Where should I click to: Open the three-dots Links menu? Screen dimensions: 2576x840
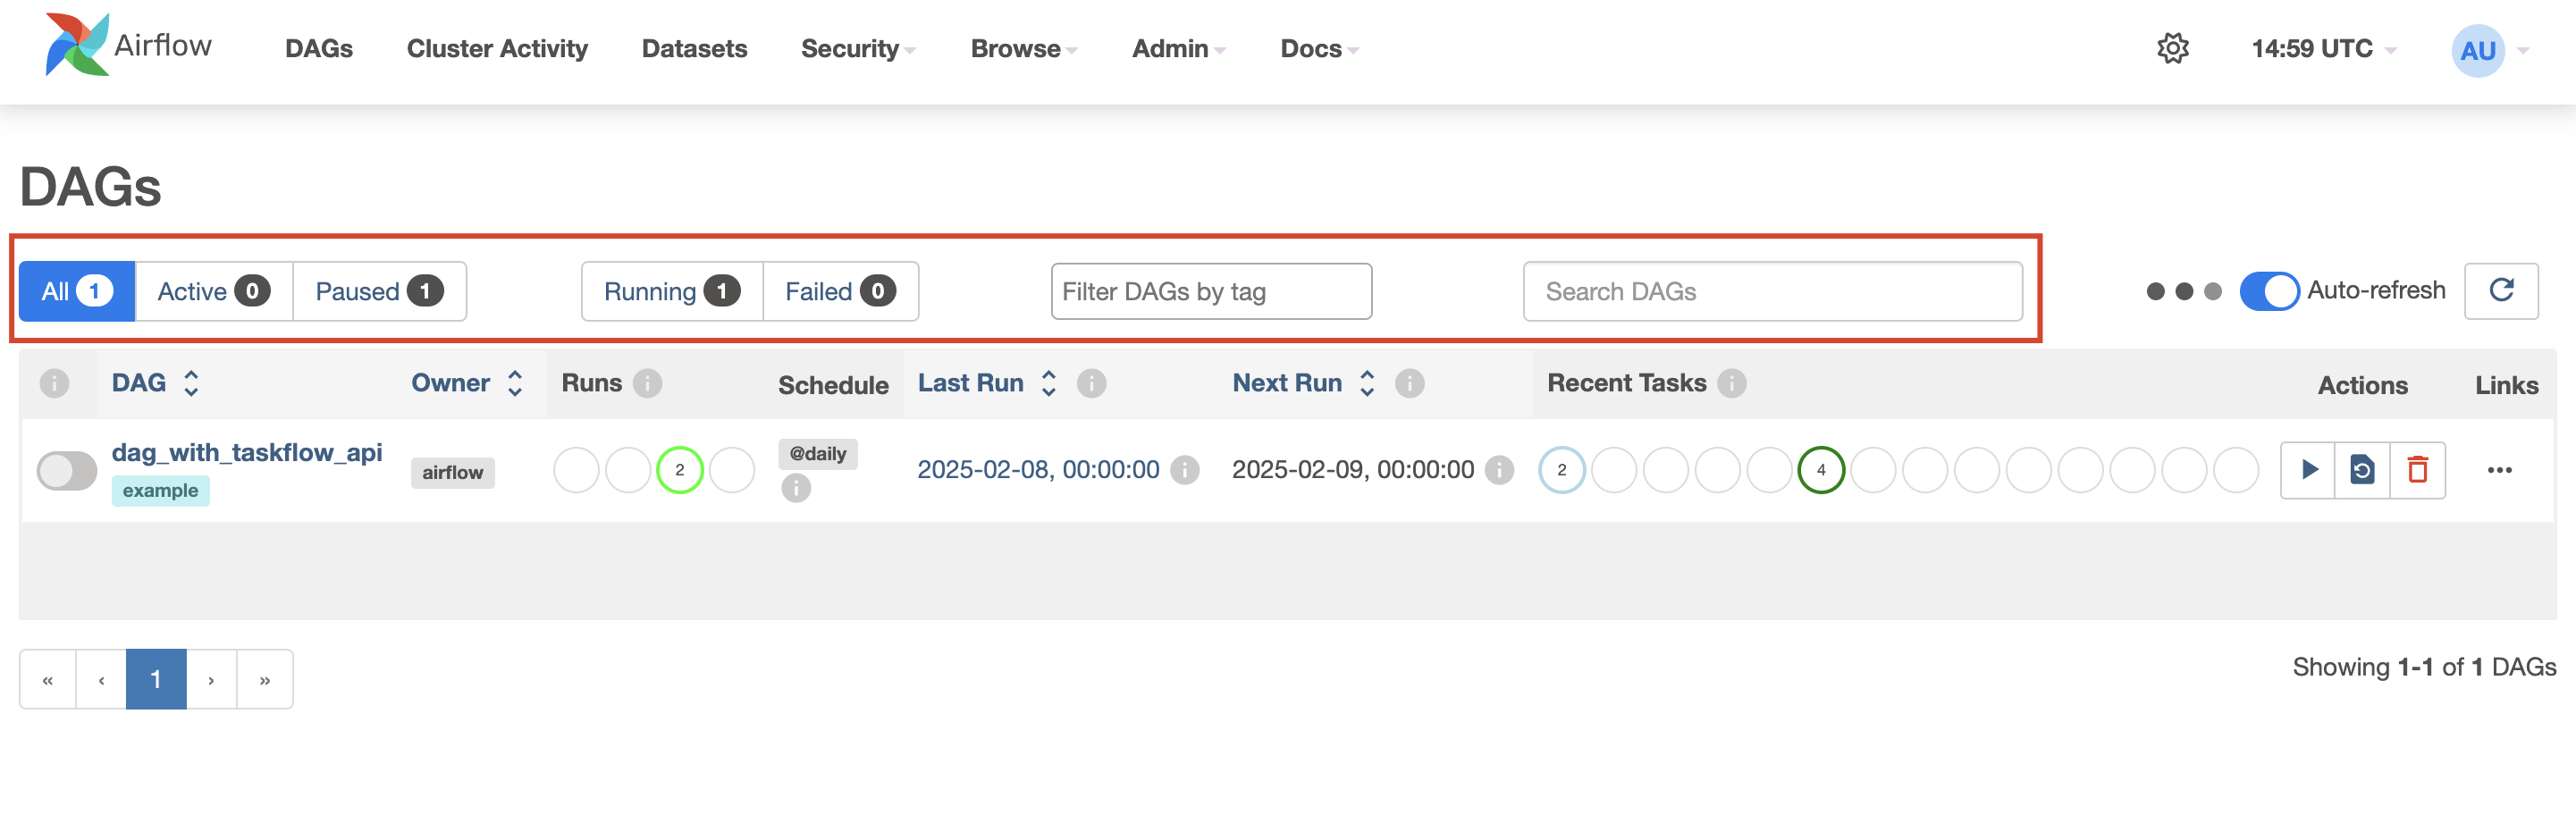[2499, 470]
